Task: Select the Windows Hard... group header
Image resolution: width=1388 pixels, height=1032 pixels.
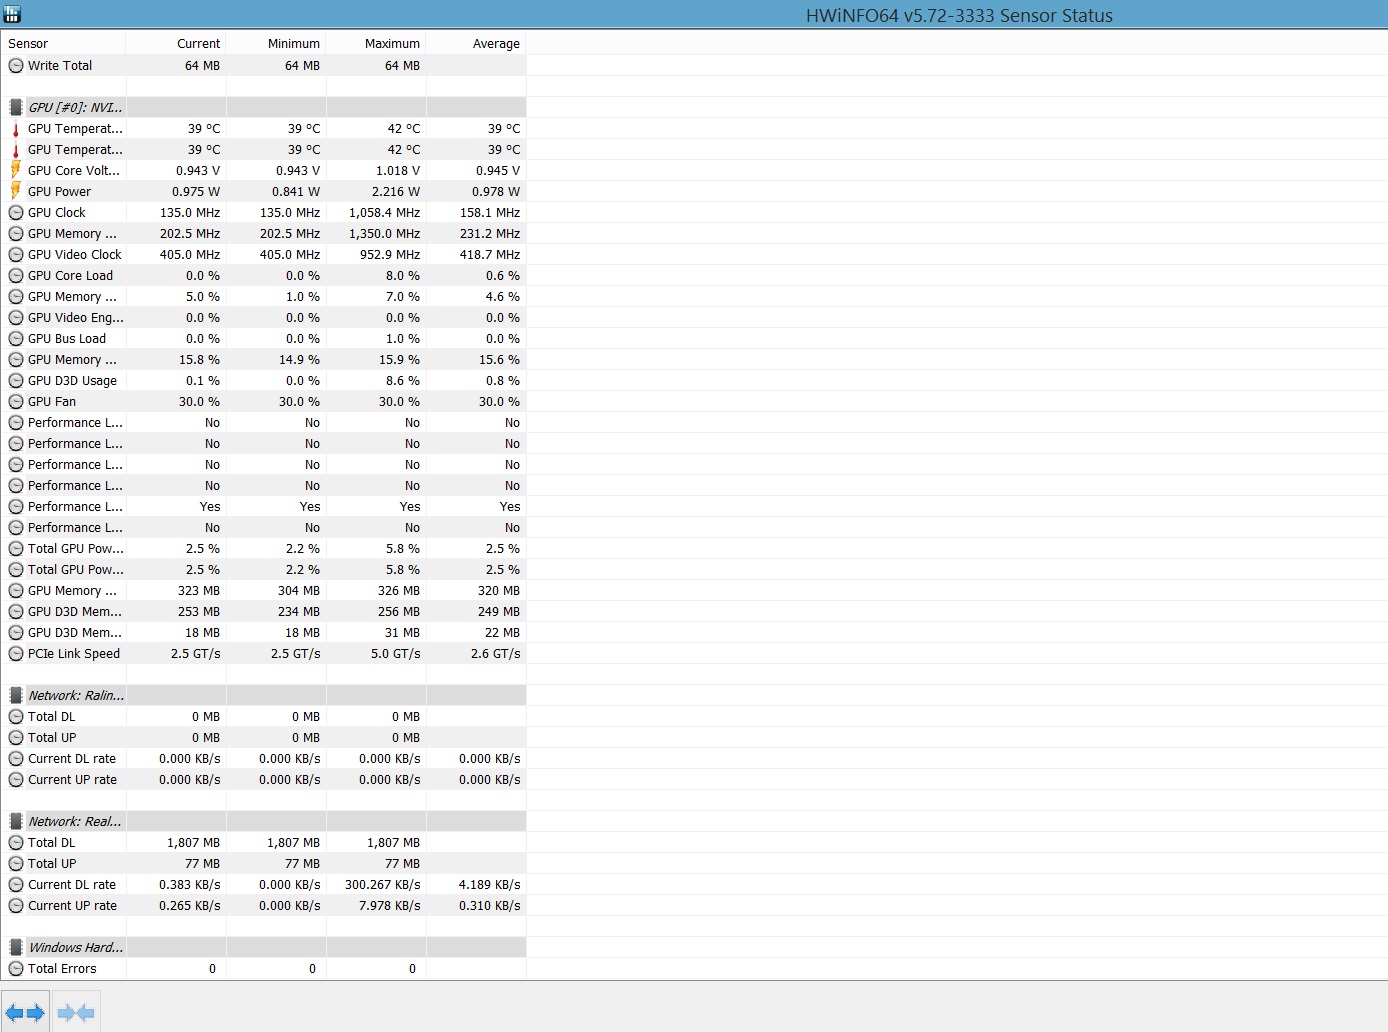Action: pos(76,948)
